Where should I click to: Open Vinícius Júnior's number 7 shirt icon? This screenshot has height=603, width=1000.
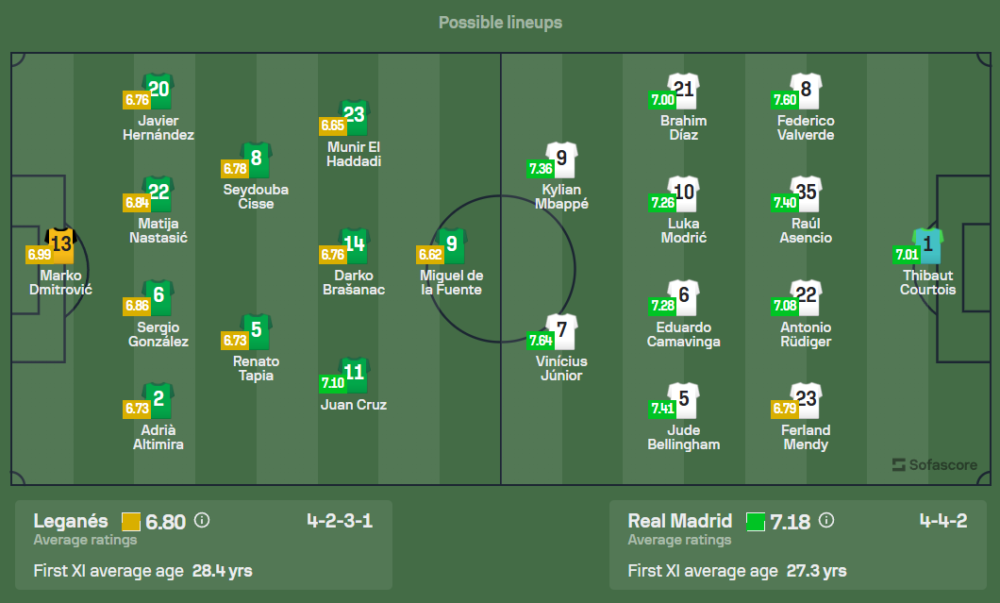coord(562,330)
